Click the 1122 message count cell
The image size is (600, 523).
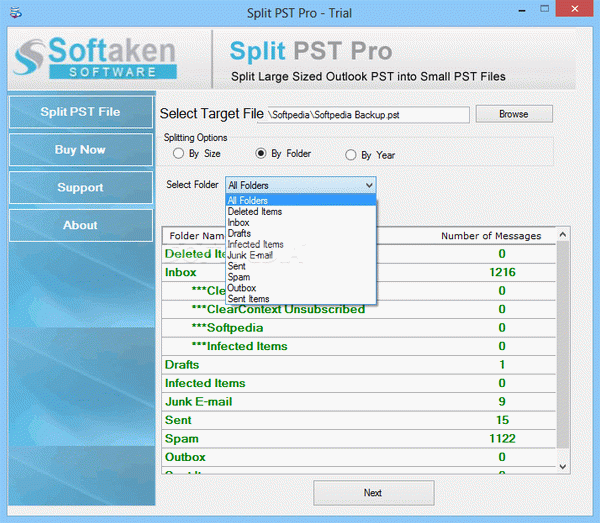pos(502,439)
